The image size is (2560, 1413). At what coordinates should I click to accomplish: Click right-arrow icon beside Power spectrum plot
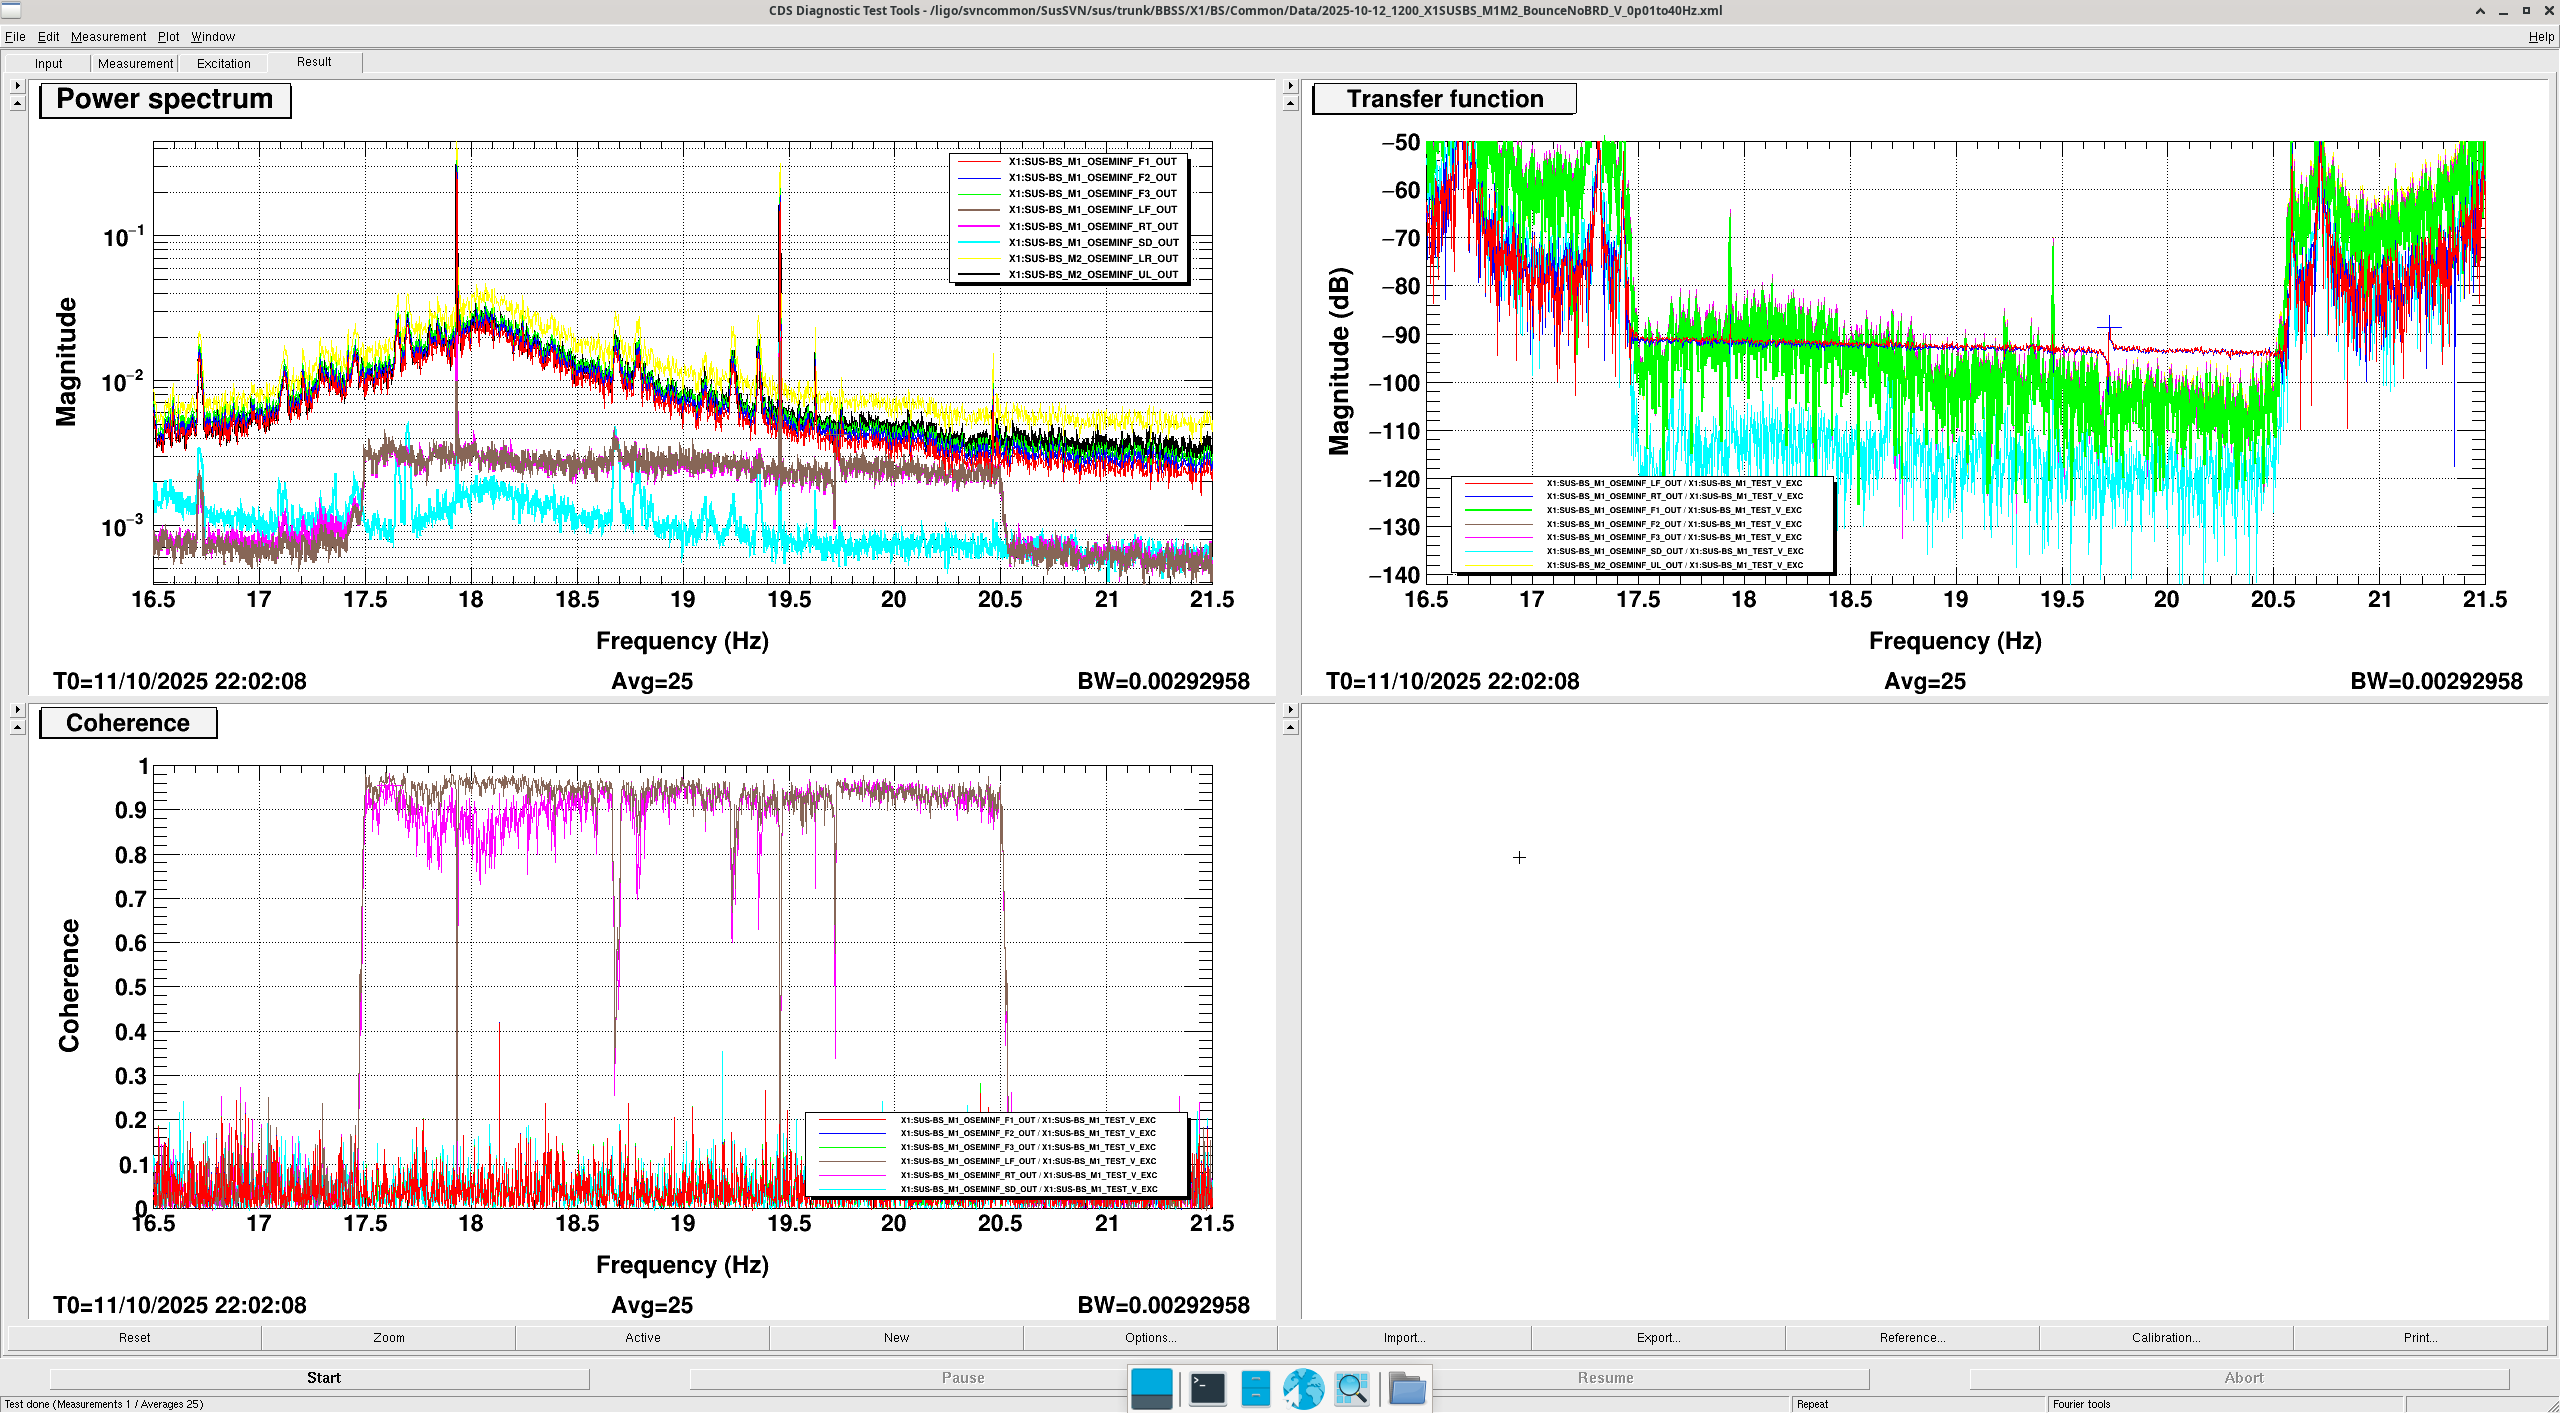point(17,86)
